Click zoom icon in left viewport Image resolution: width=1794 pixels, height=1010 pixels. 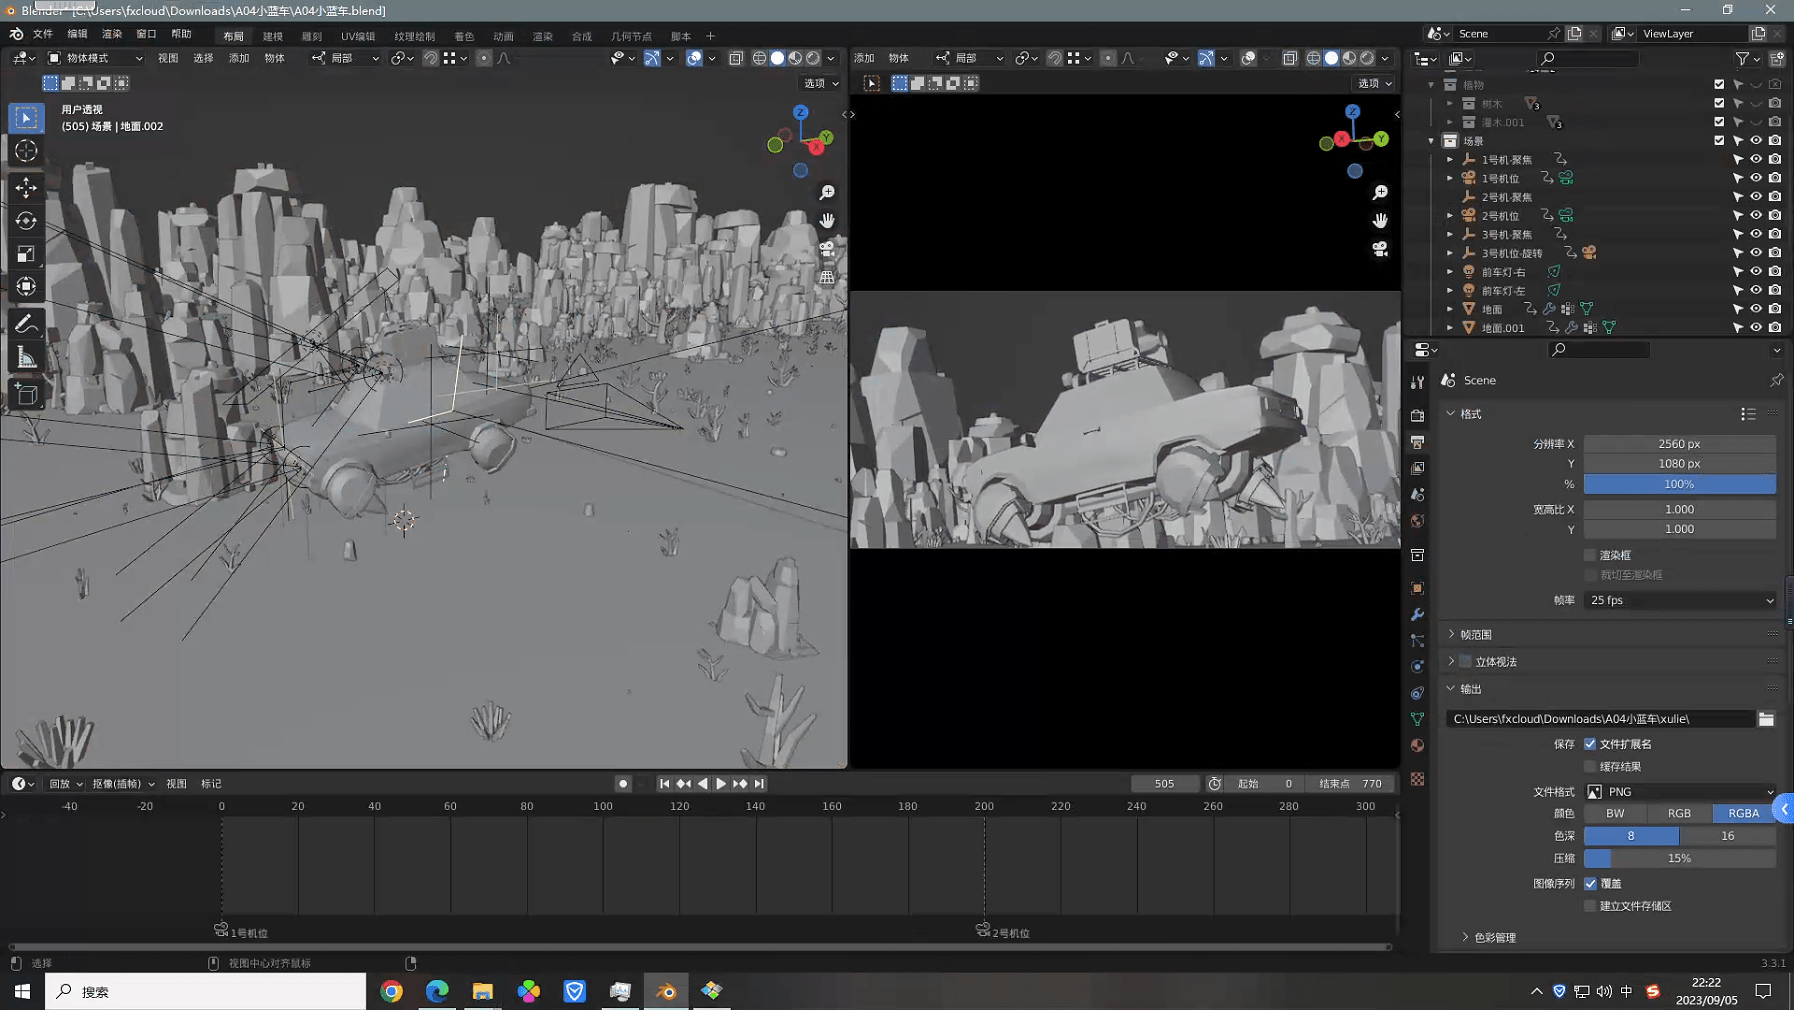(827, 192)
